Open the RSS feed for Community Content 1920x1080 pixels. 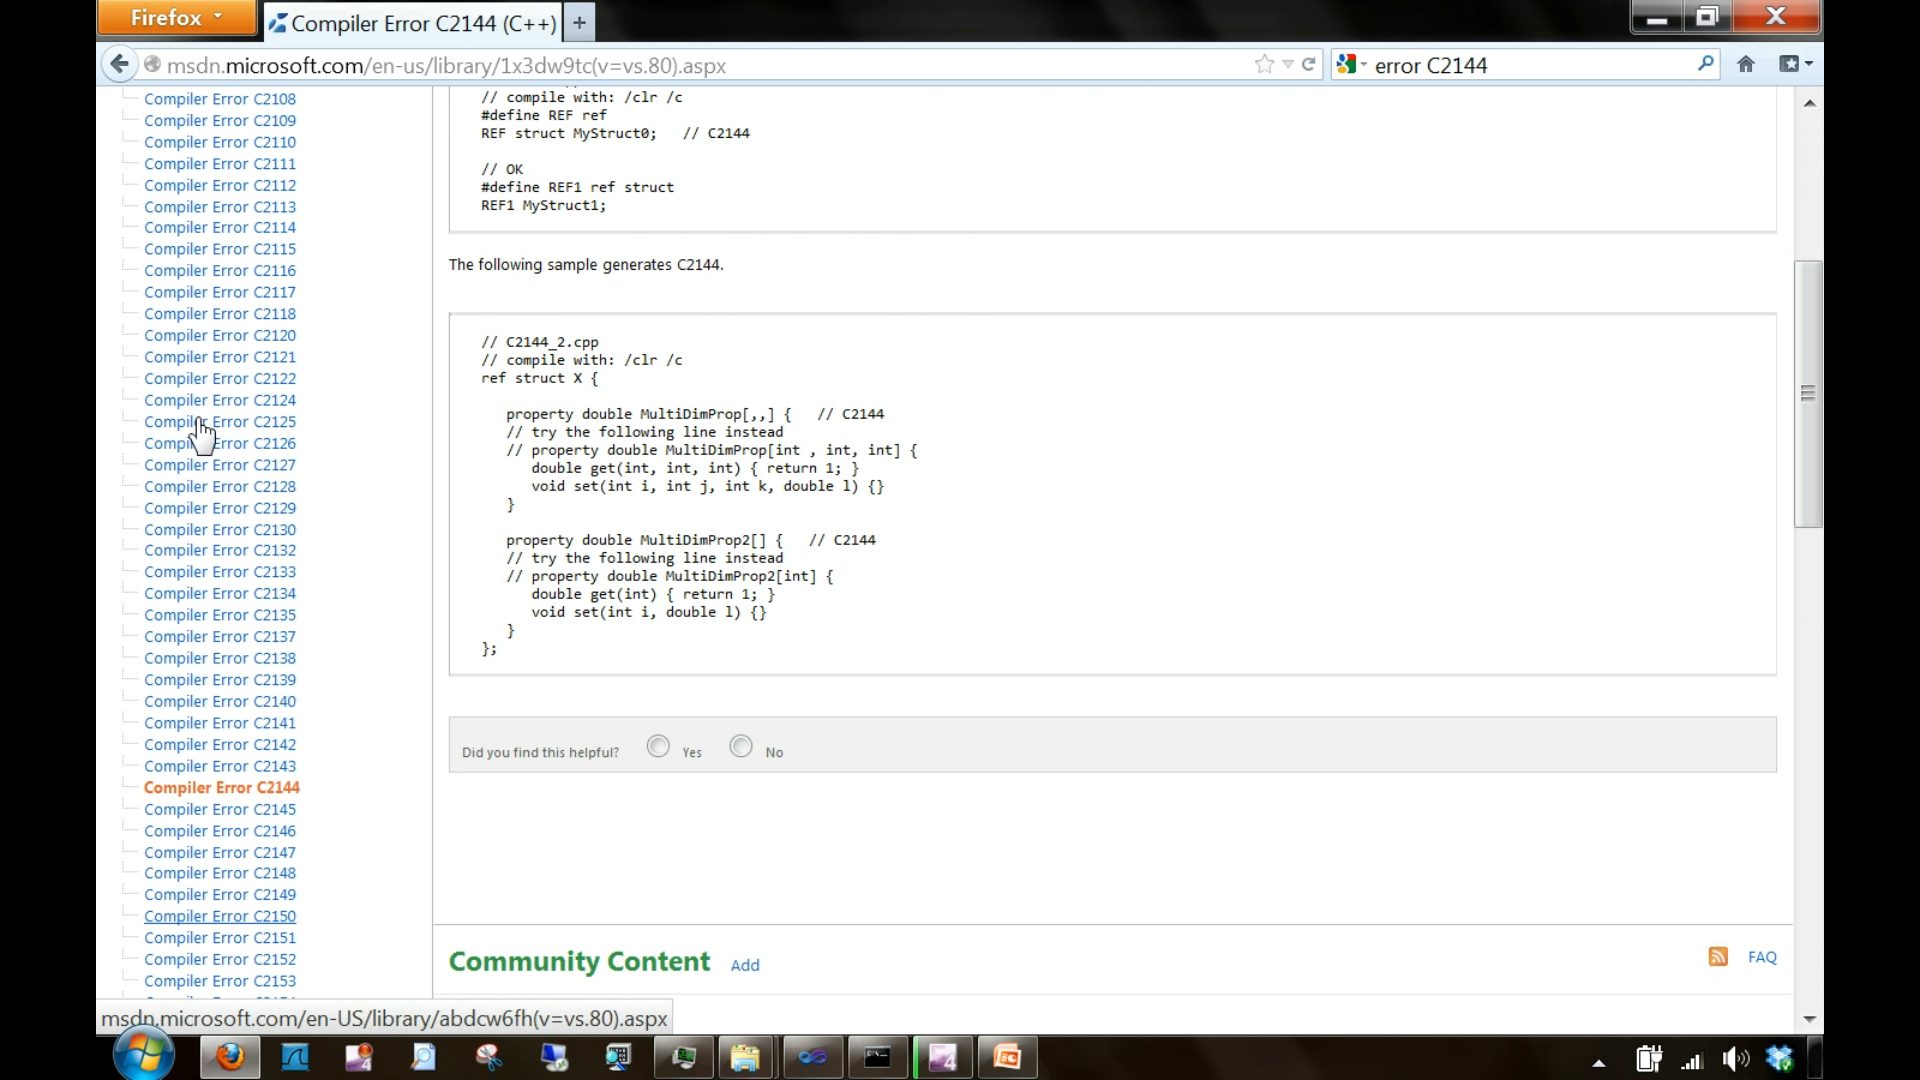pos(1718,956)
